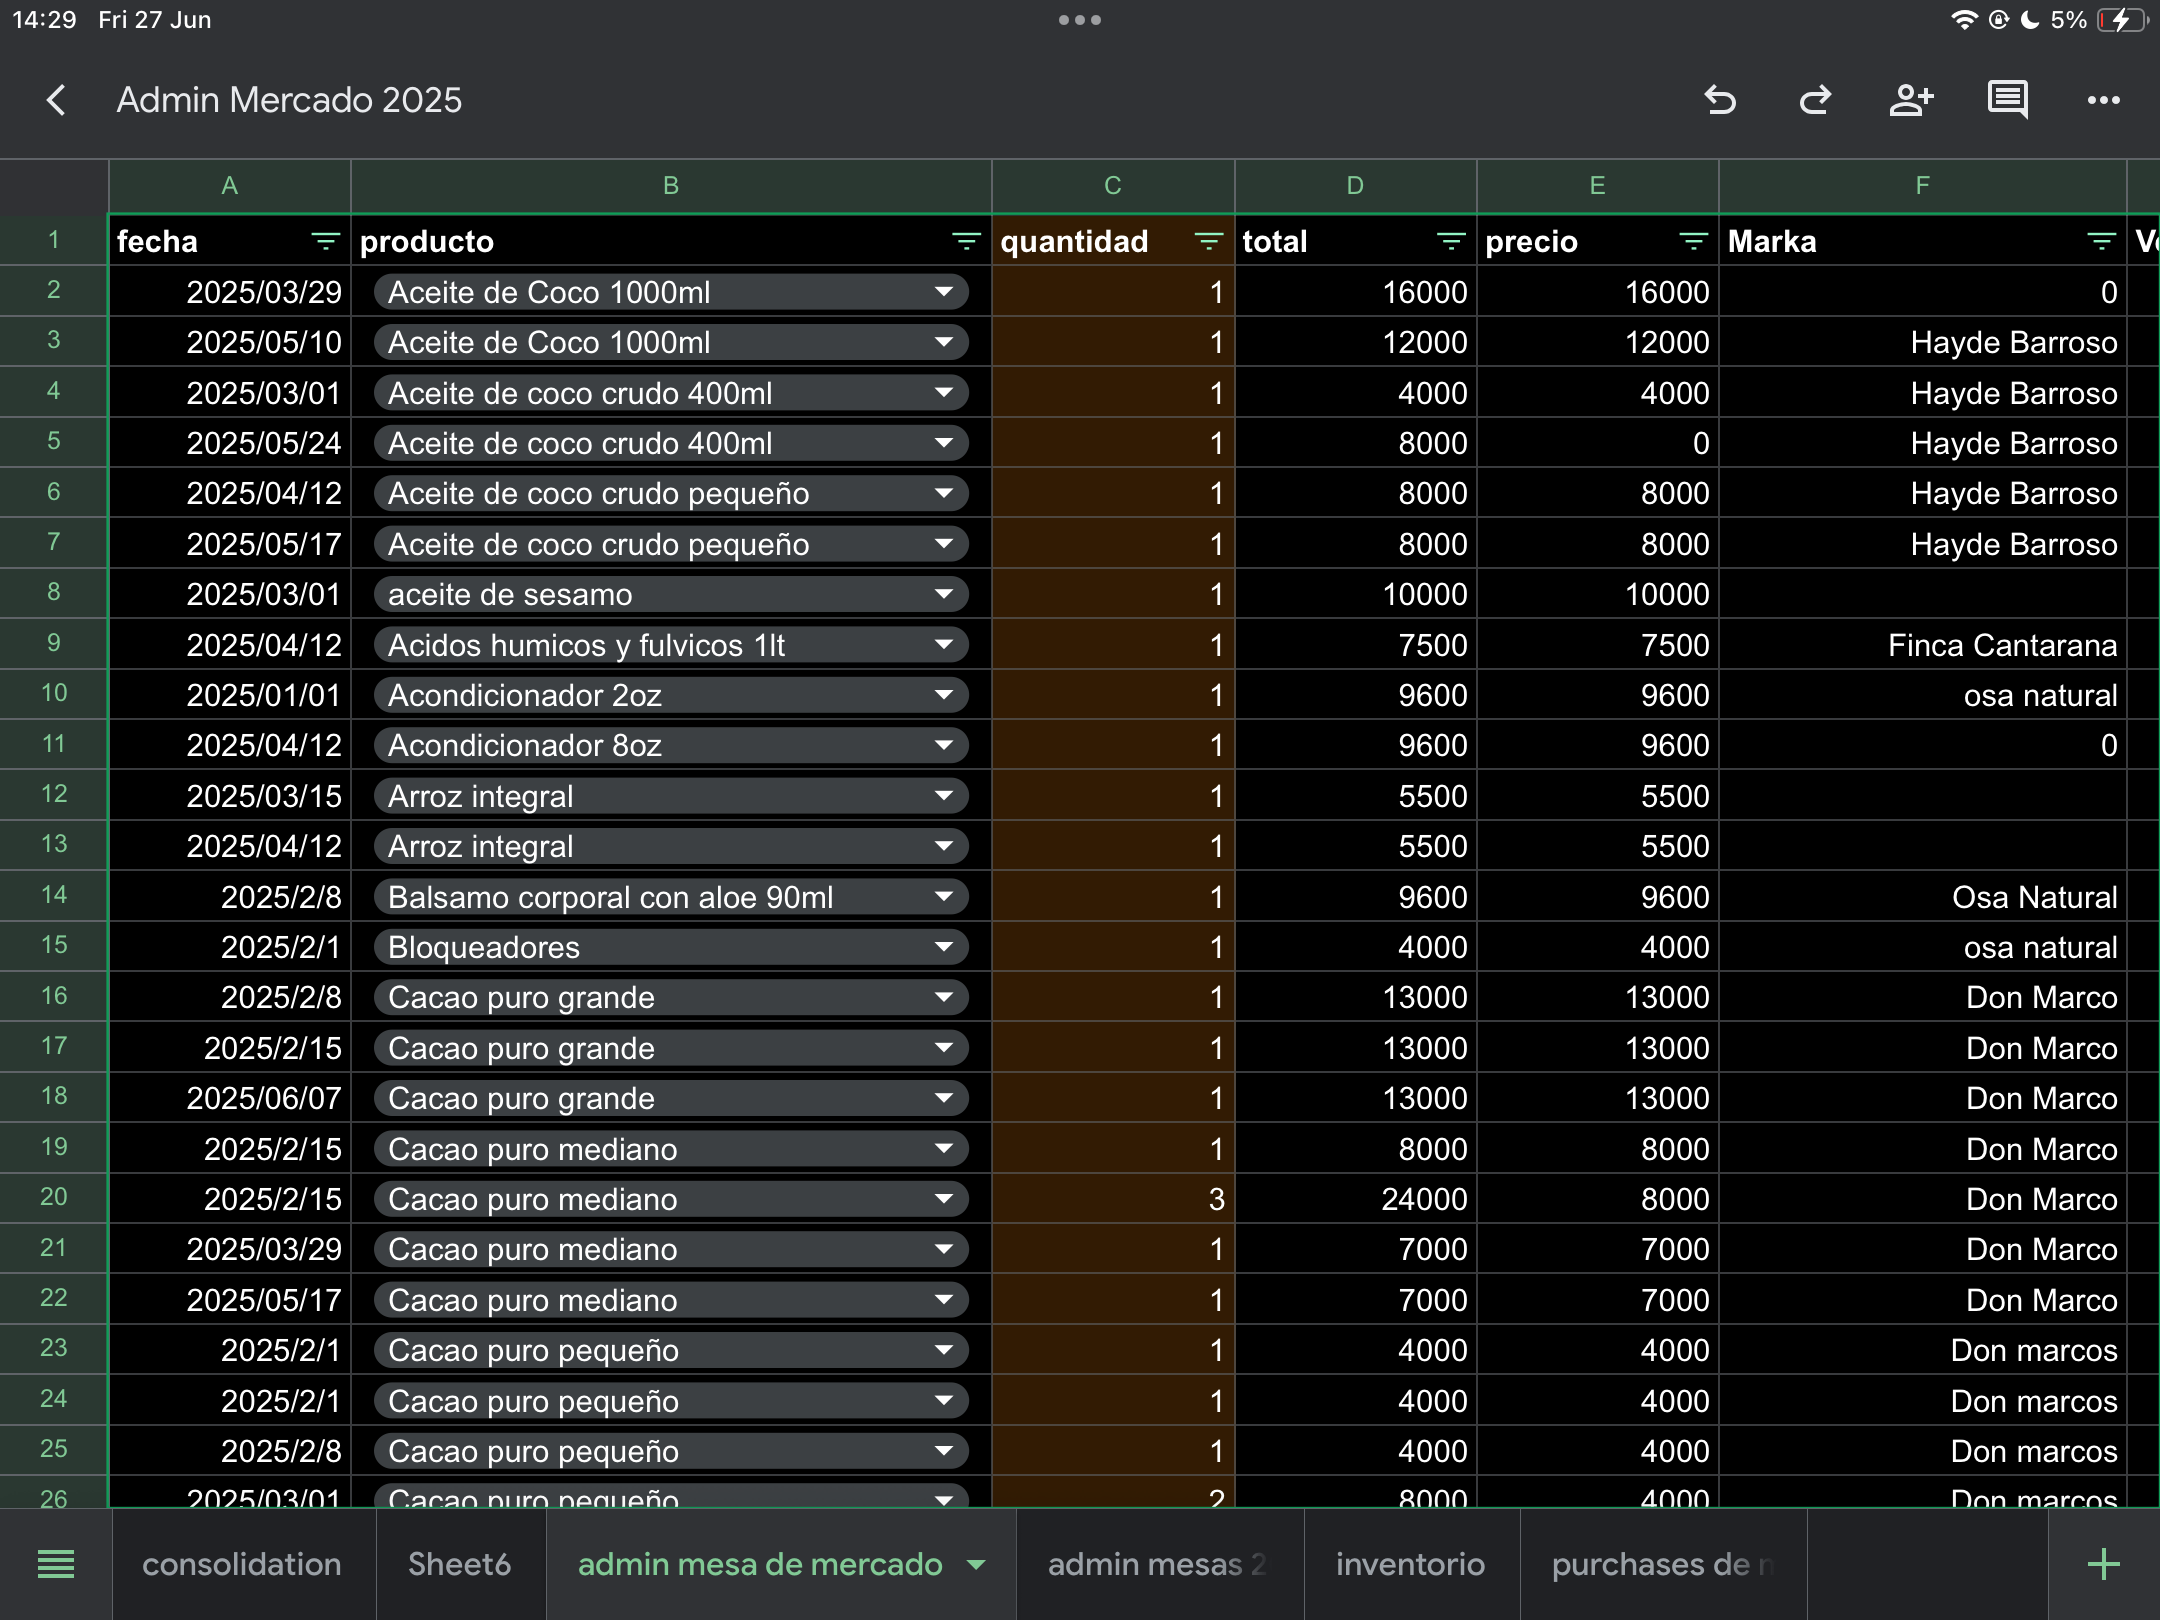The image size is (2160, 1620).
Task: Expand the dropdown for Acidos humicos y fulvicos 1lt
Action: pyautogui.click(x=943, y=645)
